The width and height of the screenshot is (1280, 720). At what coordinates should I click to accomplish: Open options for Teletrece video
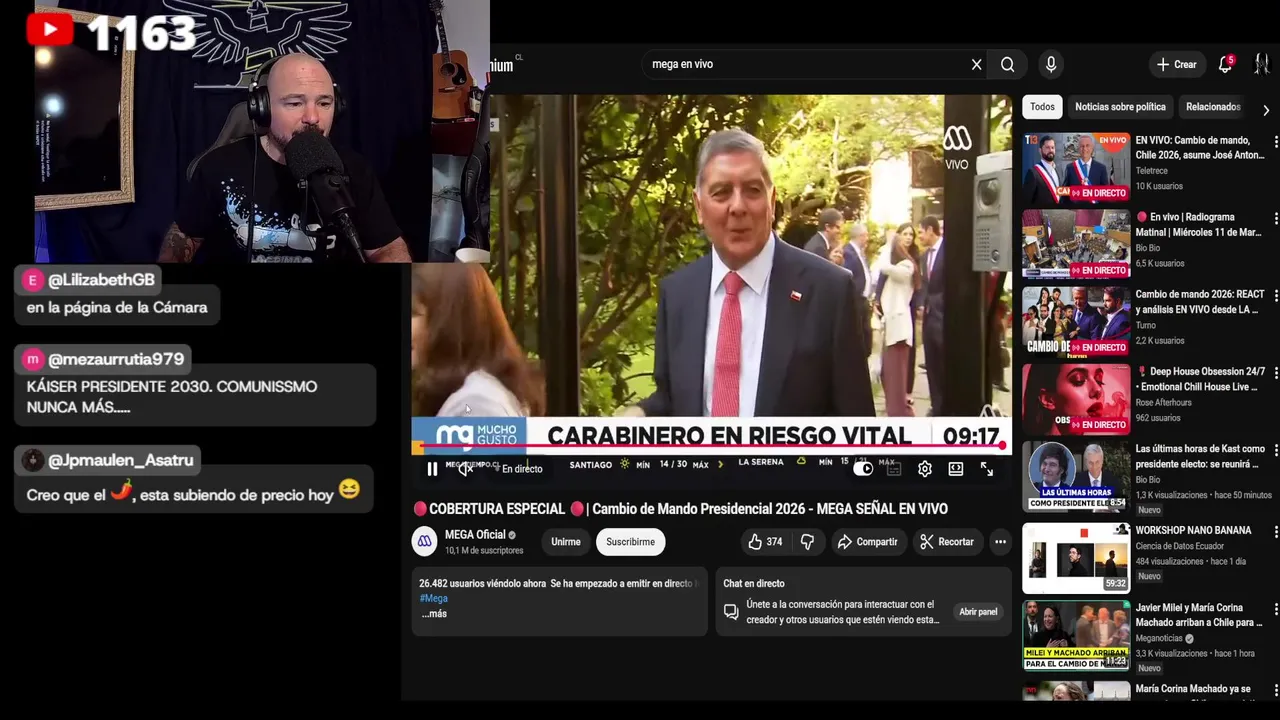(x=1275, y=142)
